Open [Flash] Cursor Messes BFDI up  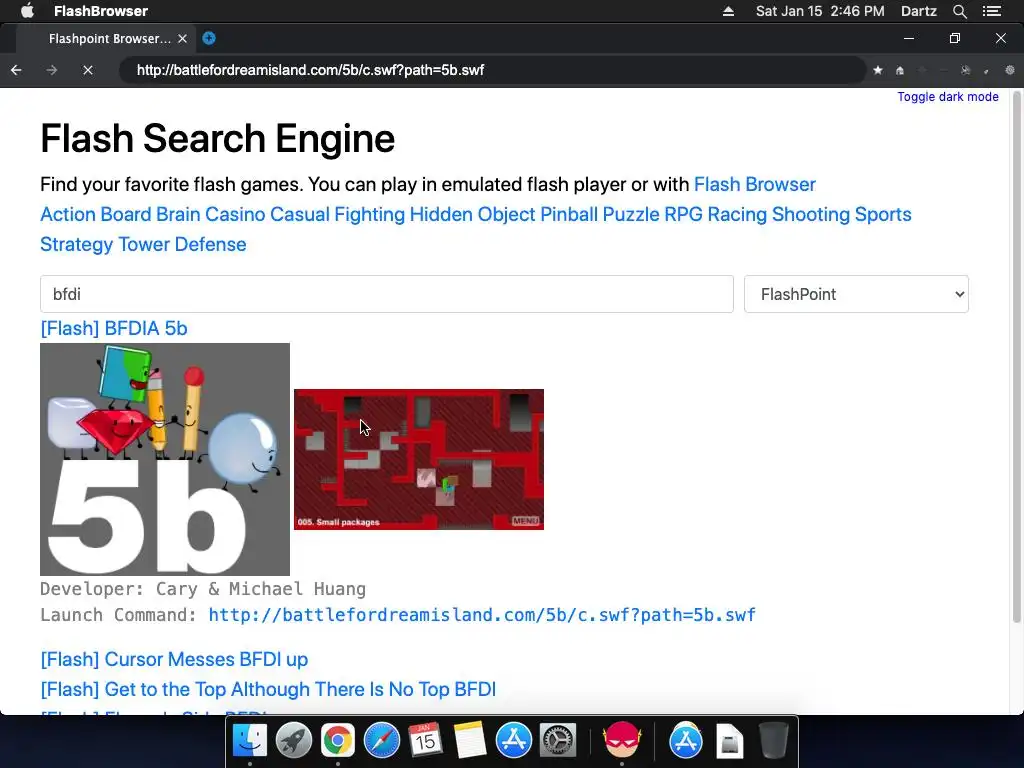[x=174, y=659]
